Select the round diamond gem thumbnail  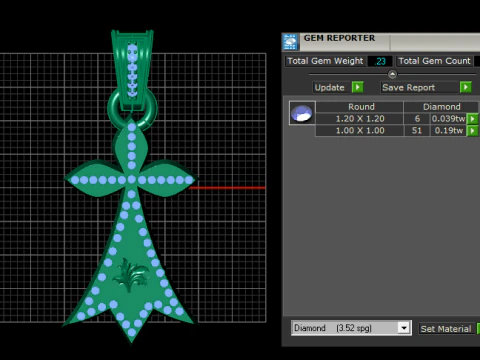click(x=302, y=113)
